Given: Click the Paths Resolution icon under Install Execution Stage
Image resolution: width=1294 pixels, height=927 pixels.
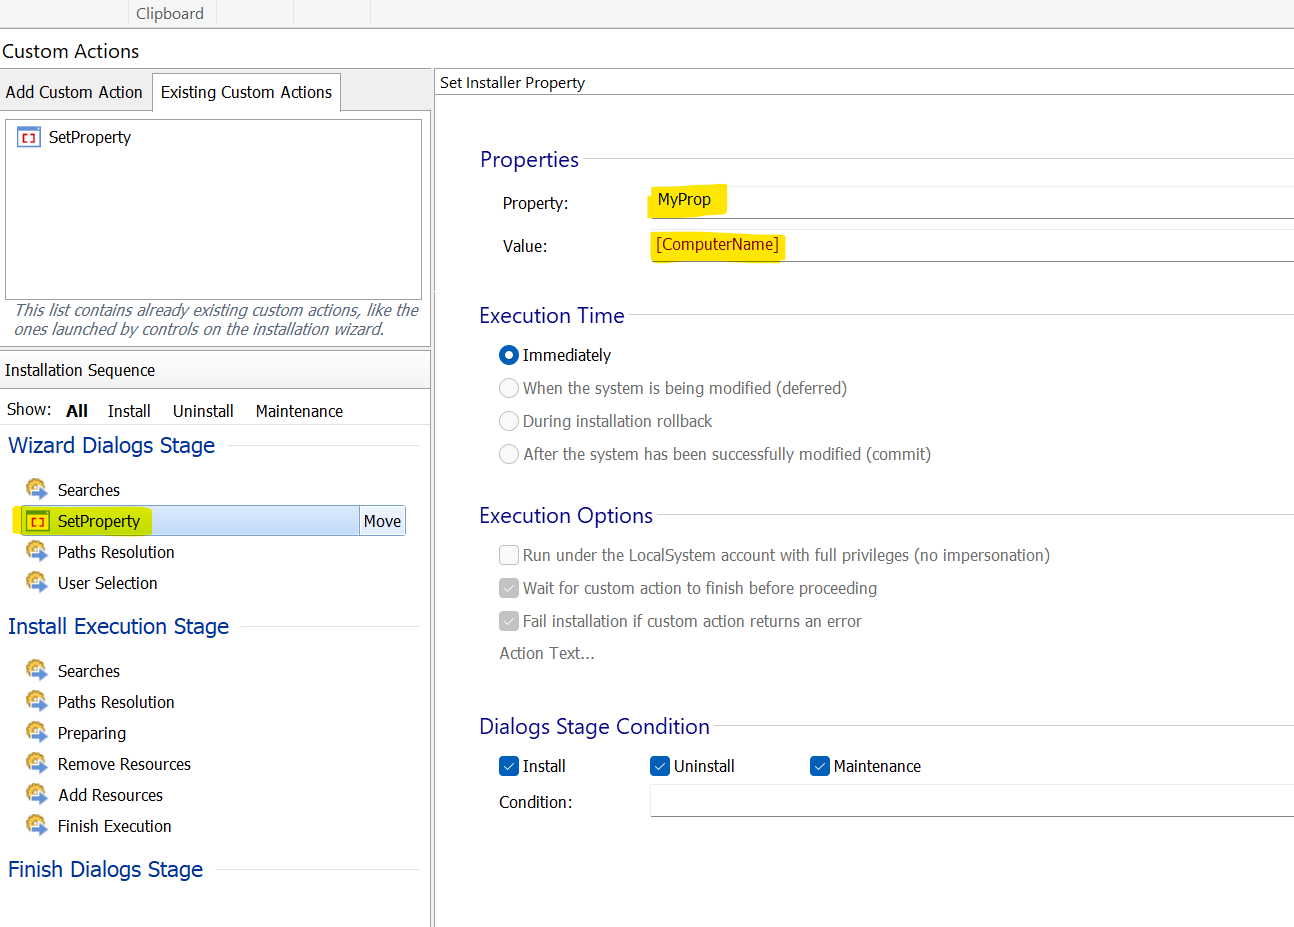Looking at the screenshot, I should pyautogui.click(x=37, y=701).
